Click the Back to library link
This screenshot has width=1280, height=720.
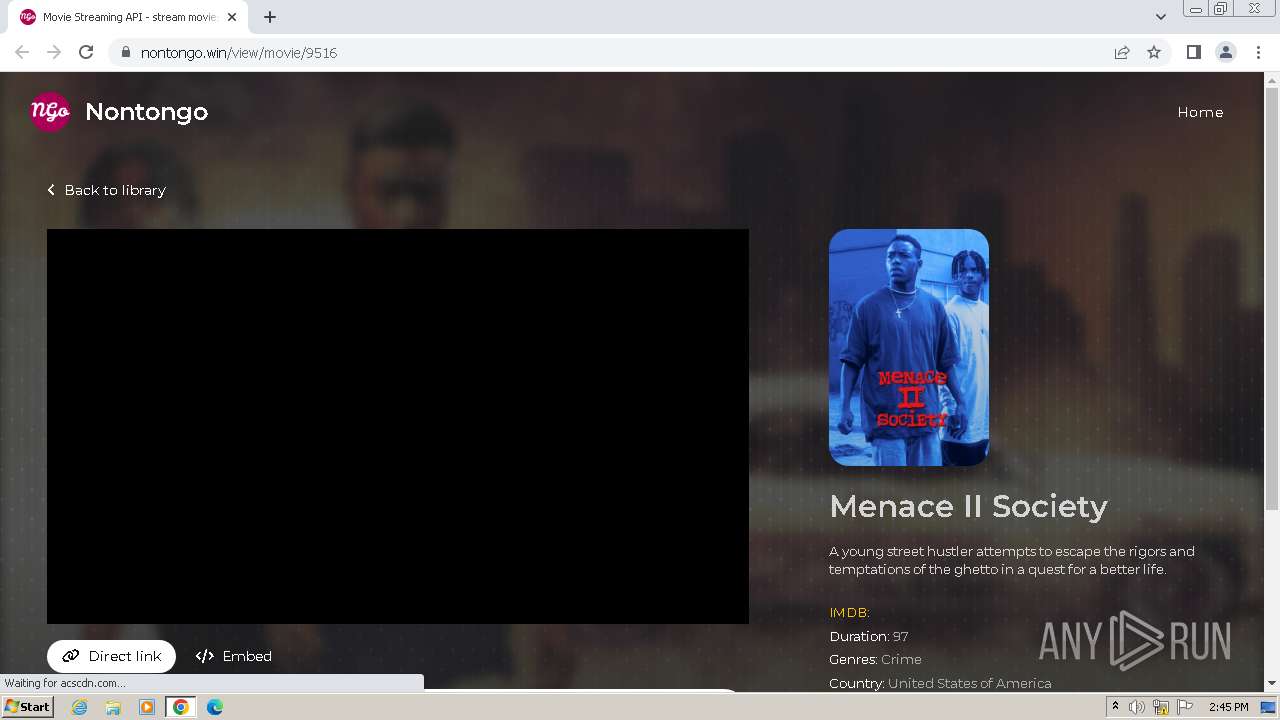click(106, 190)
